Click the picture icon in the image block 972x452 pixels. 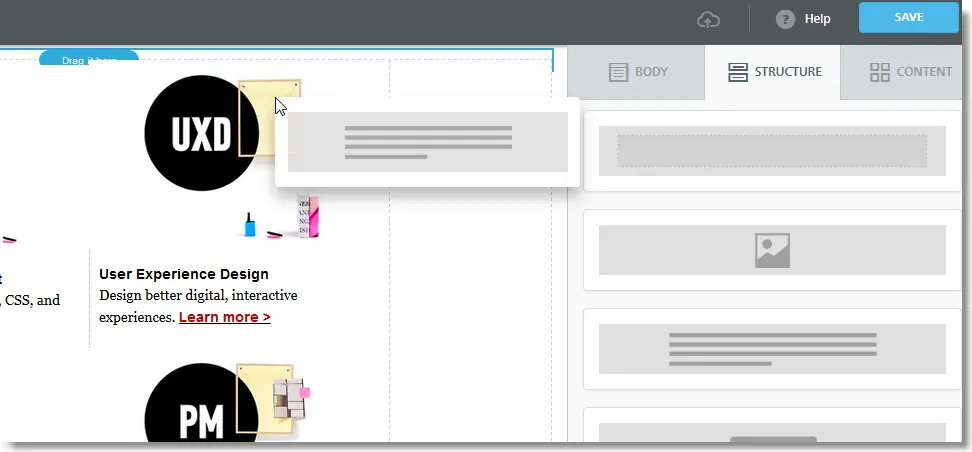coord(772,250)
